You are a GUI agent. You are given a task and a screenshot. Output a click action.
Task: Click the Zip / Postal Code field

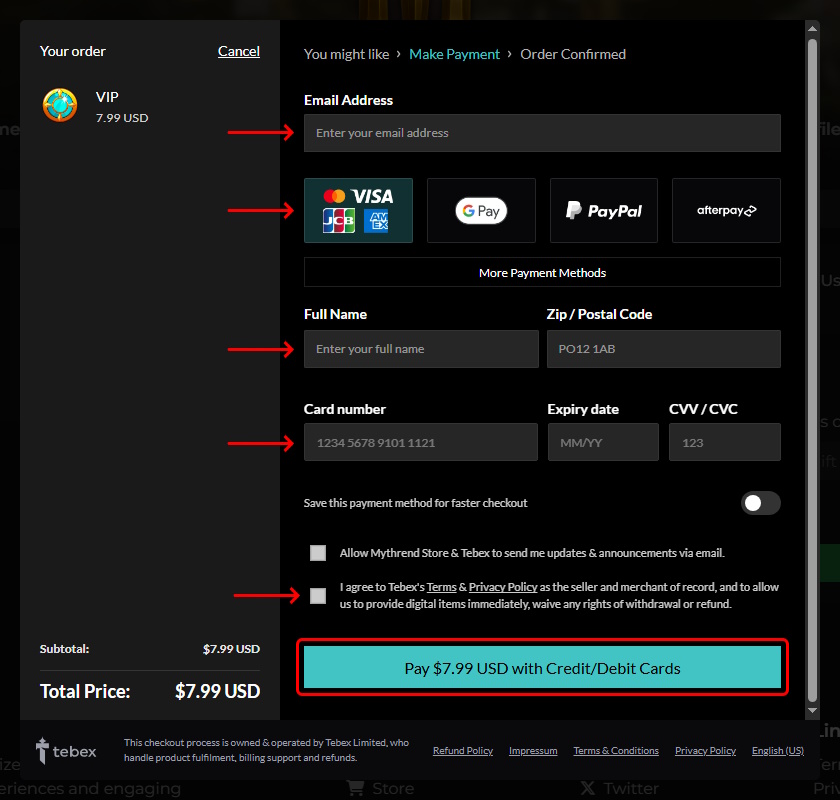click(664, 349)
